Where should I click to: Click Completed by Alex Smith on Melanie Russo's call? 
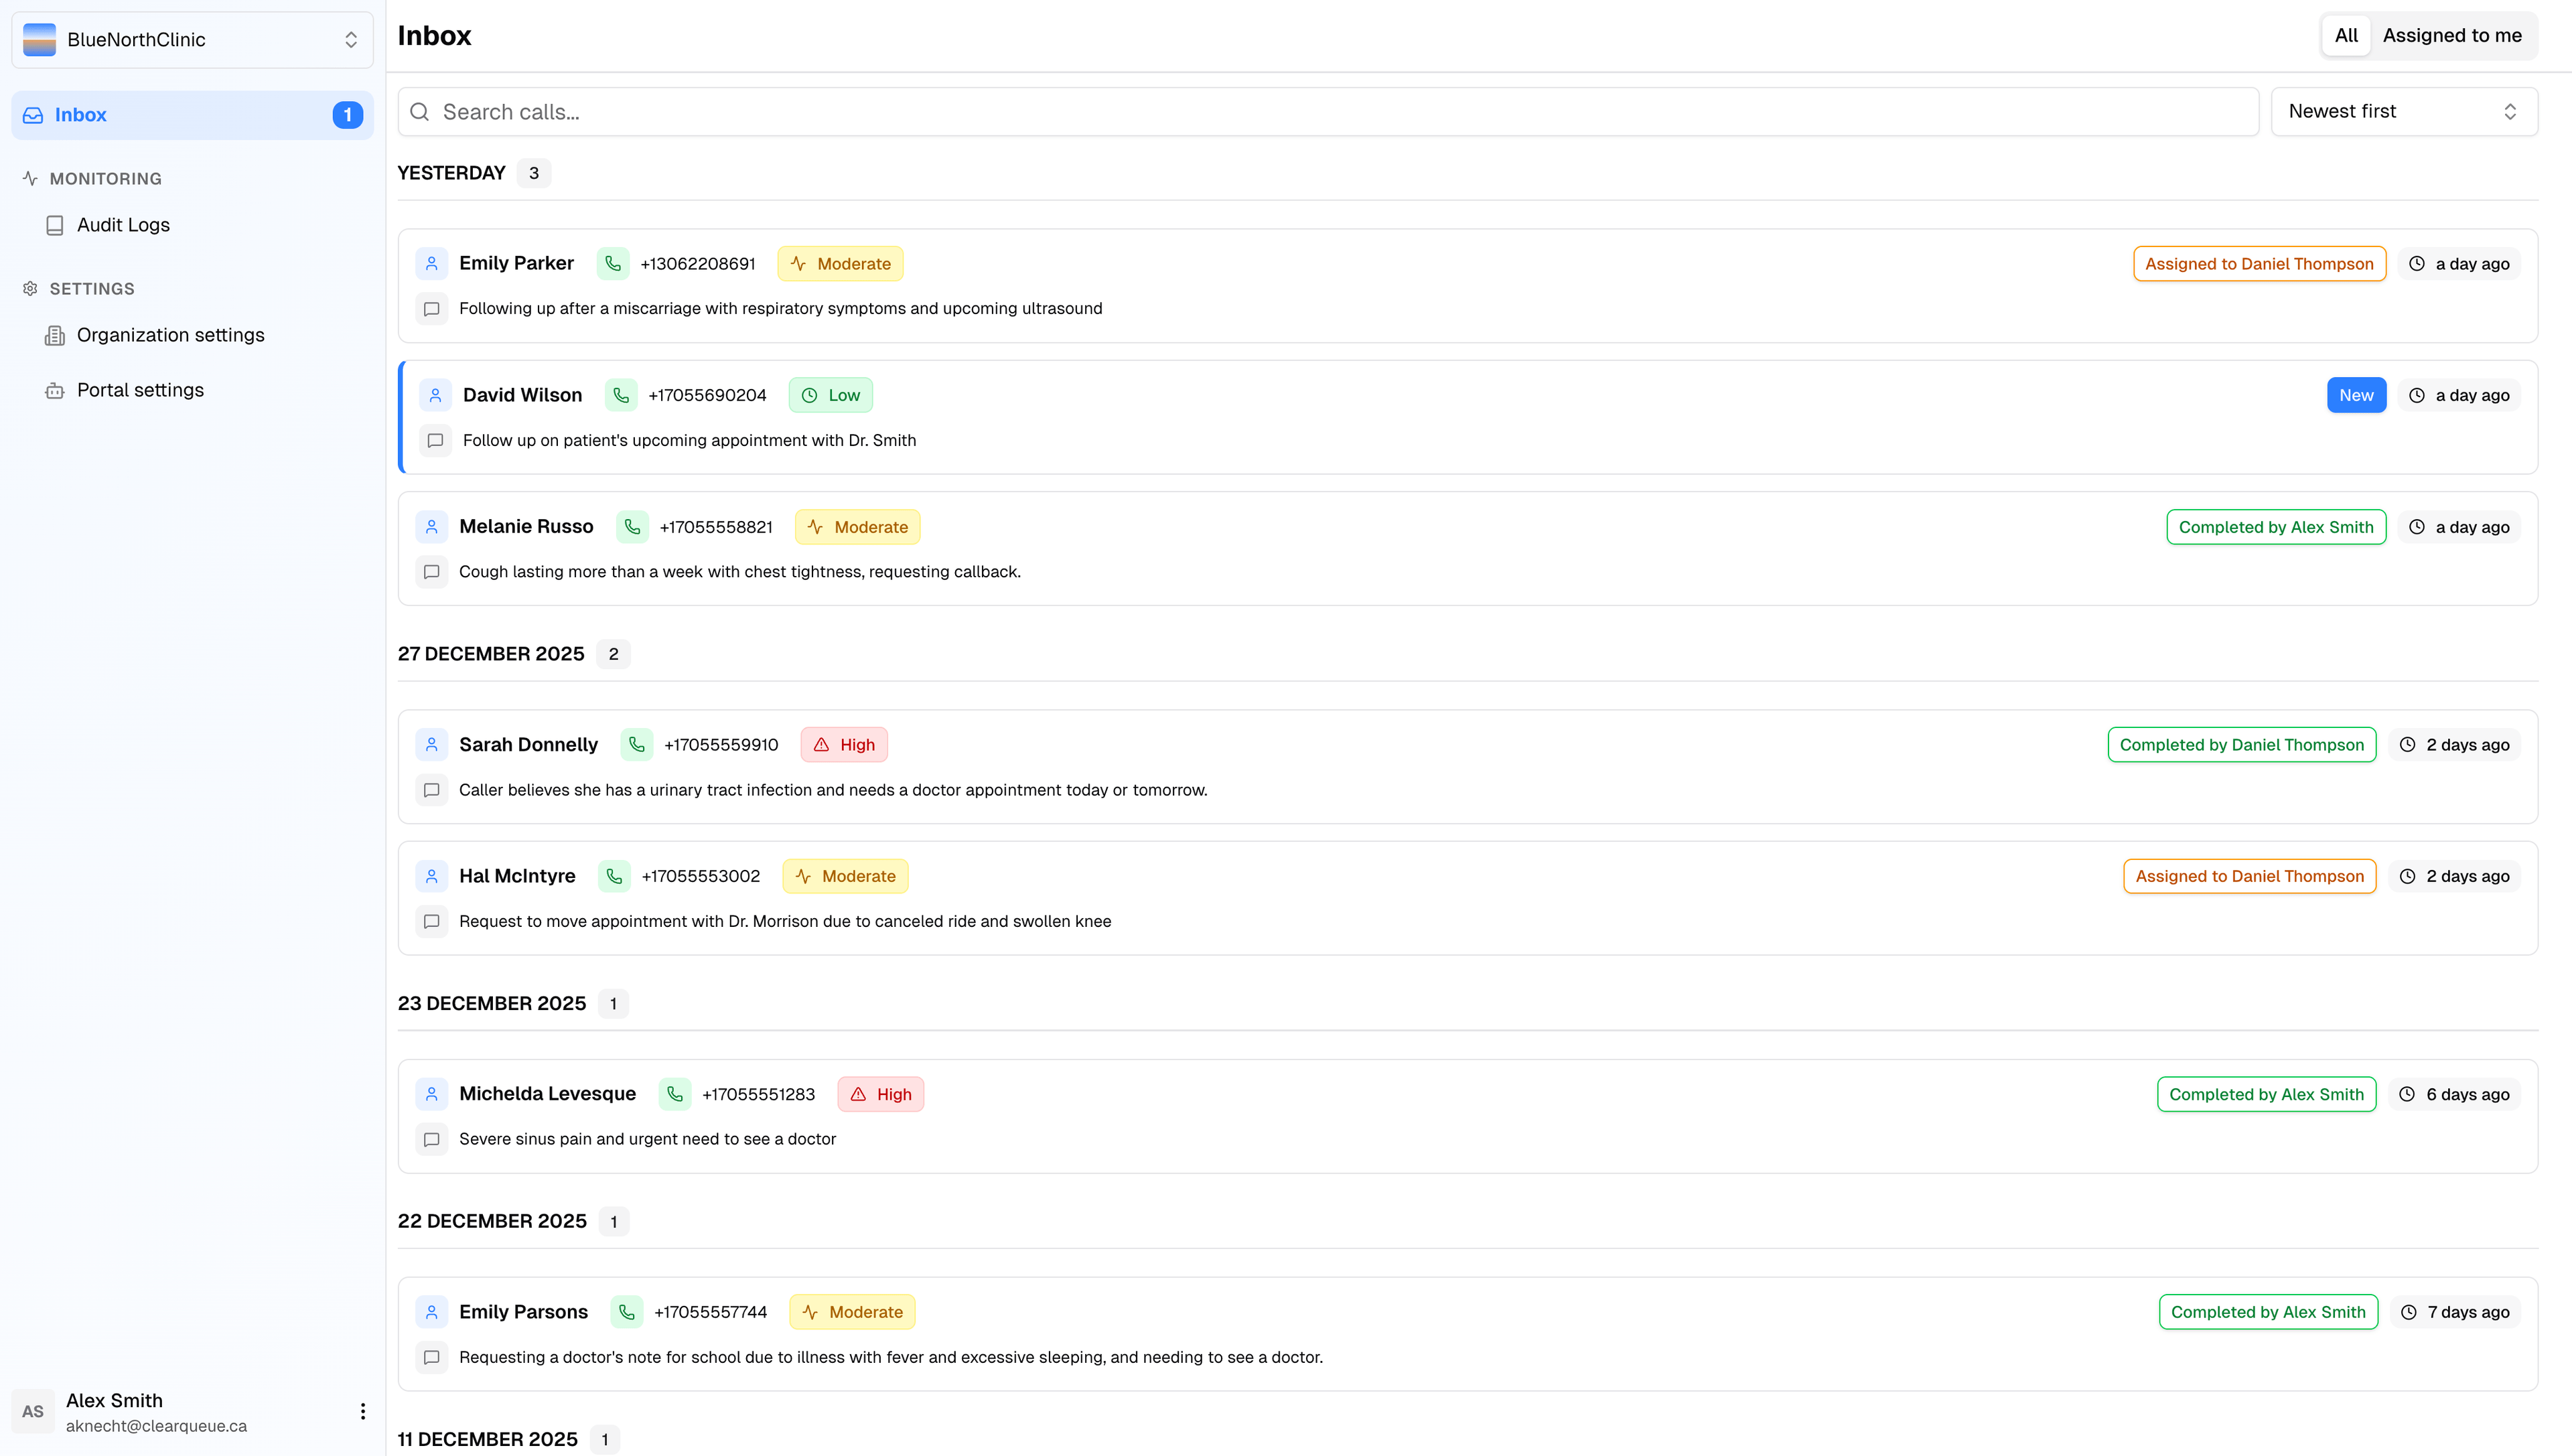(2276, 526)
